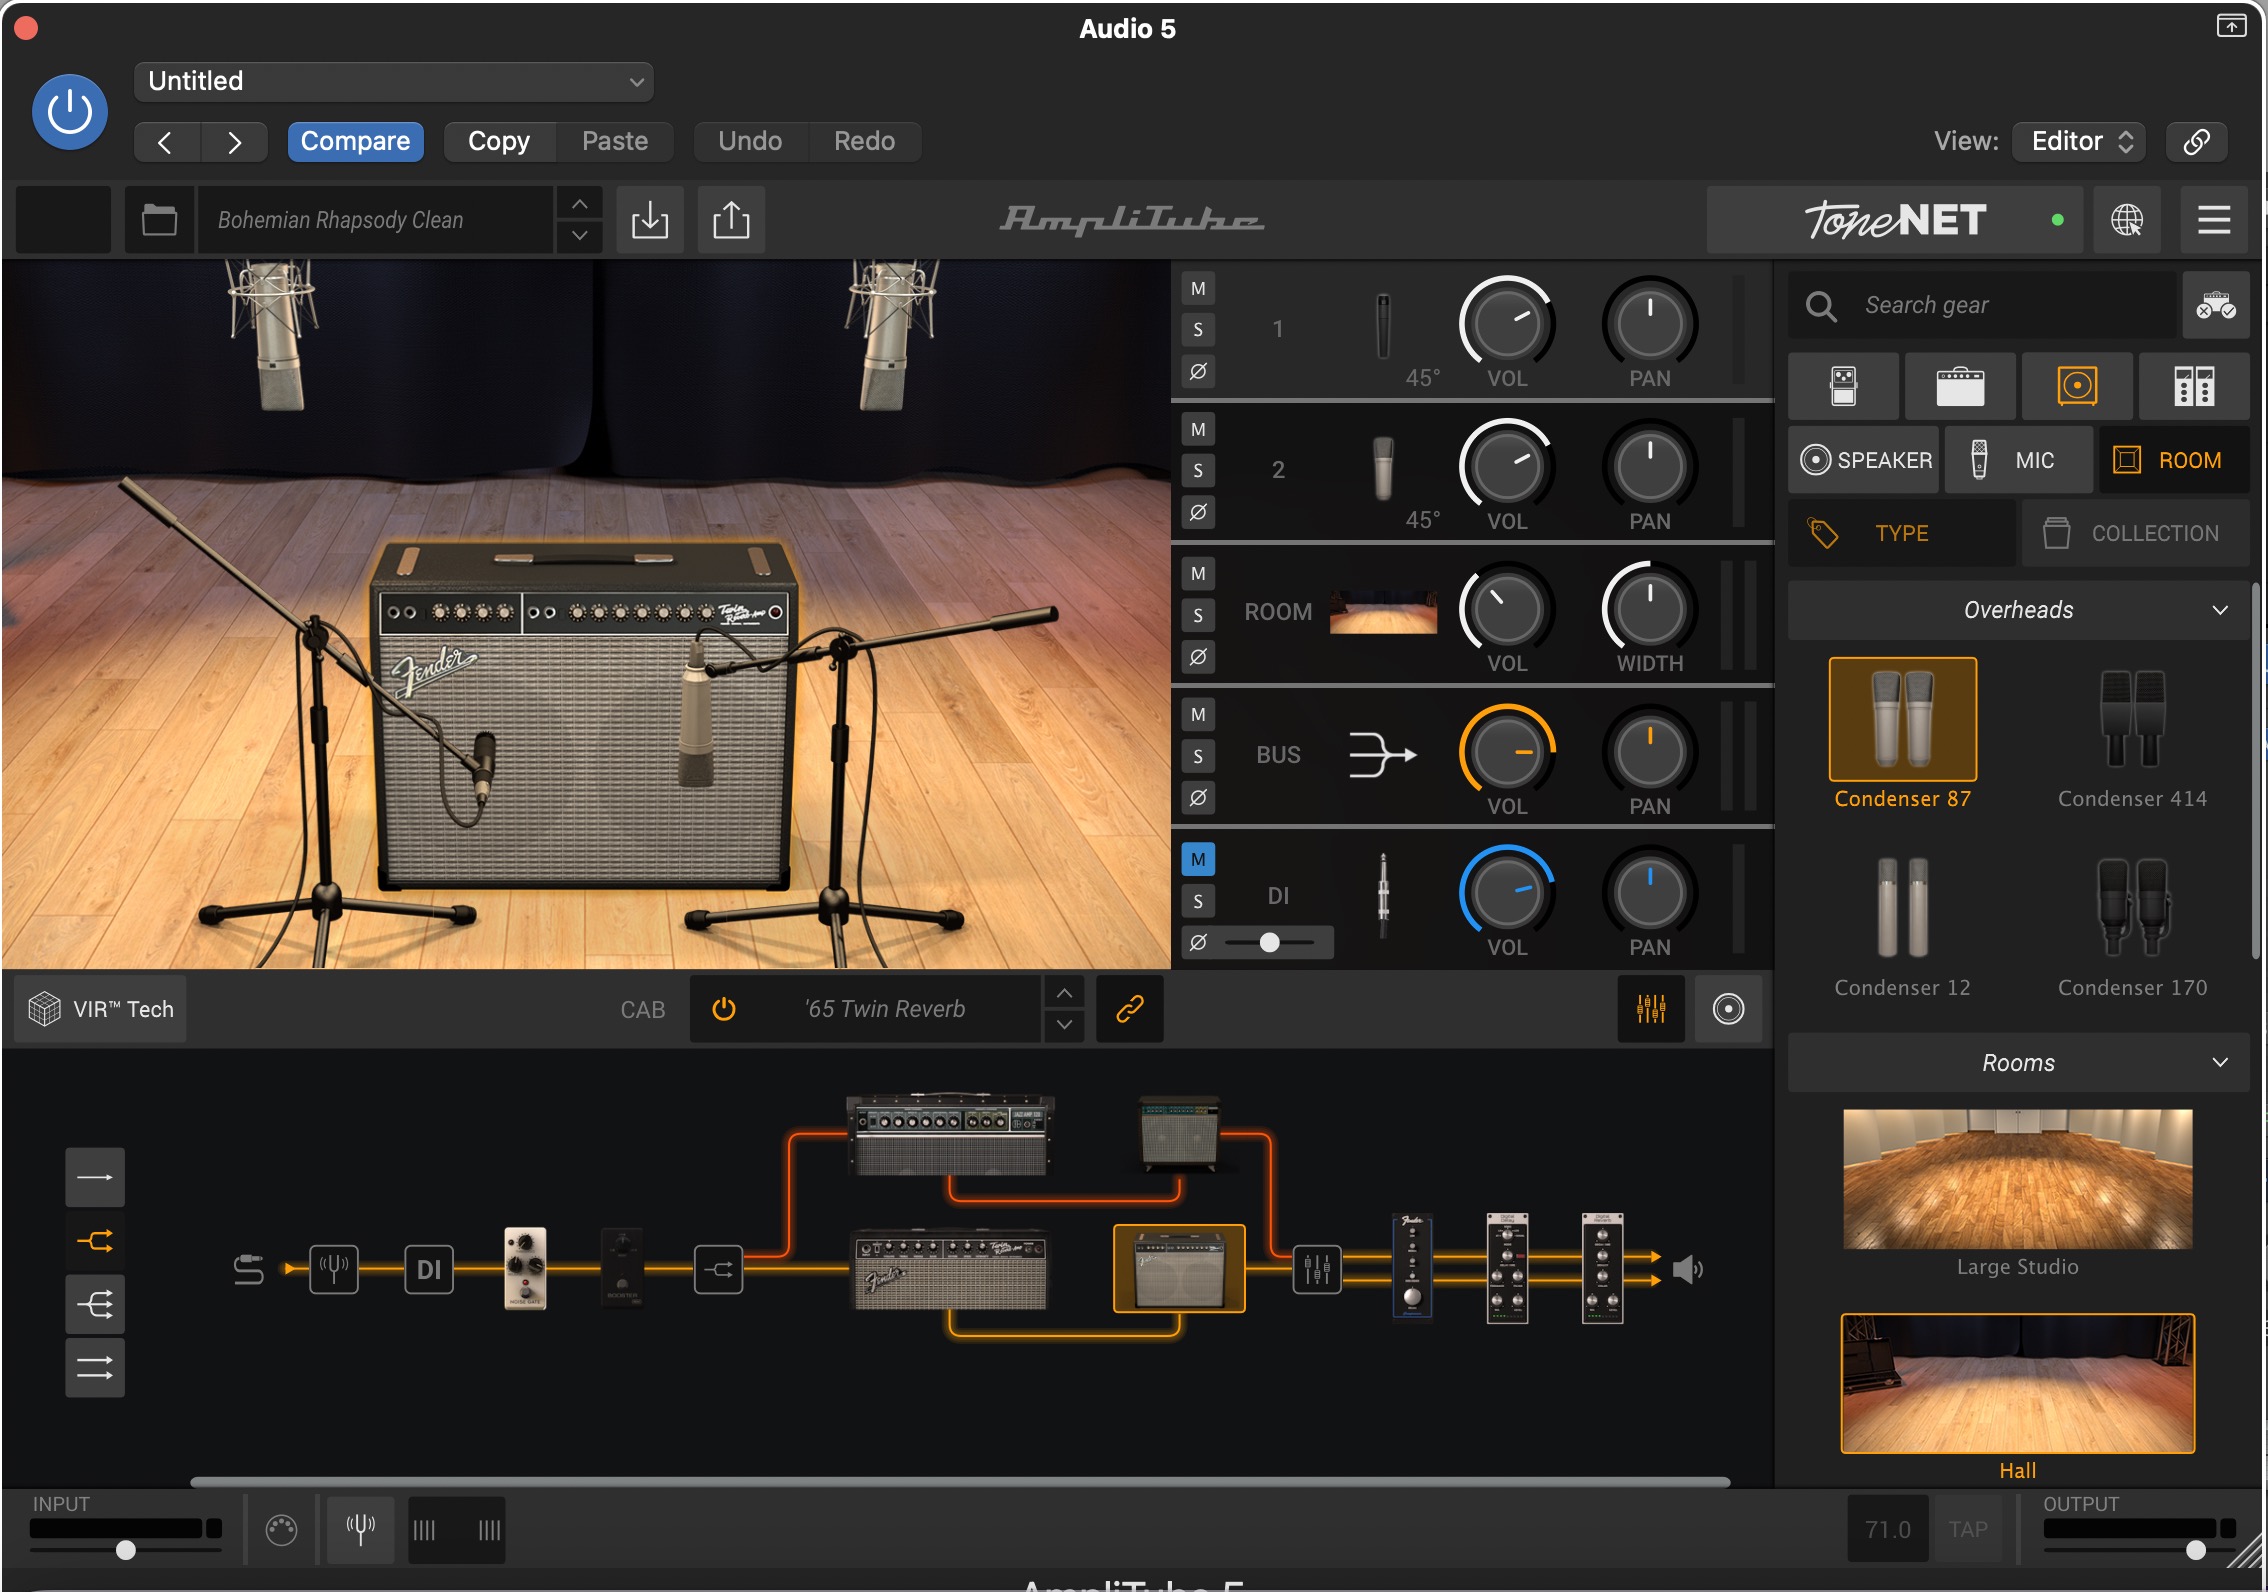Adjust the INPUT level slider
This screenshot has height=1592, width=2268.
(126, 1549)
